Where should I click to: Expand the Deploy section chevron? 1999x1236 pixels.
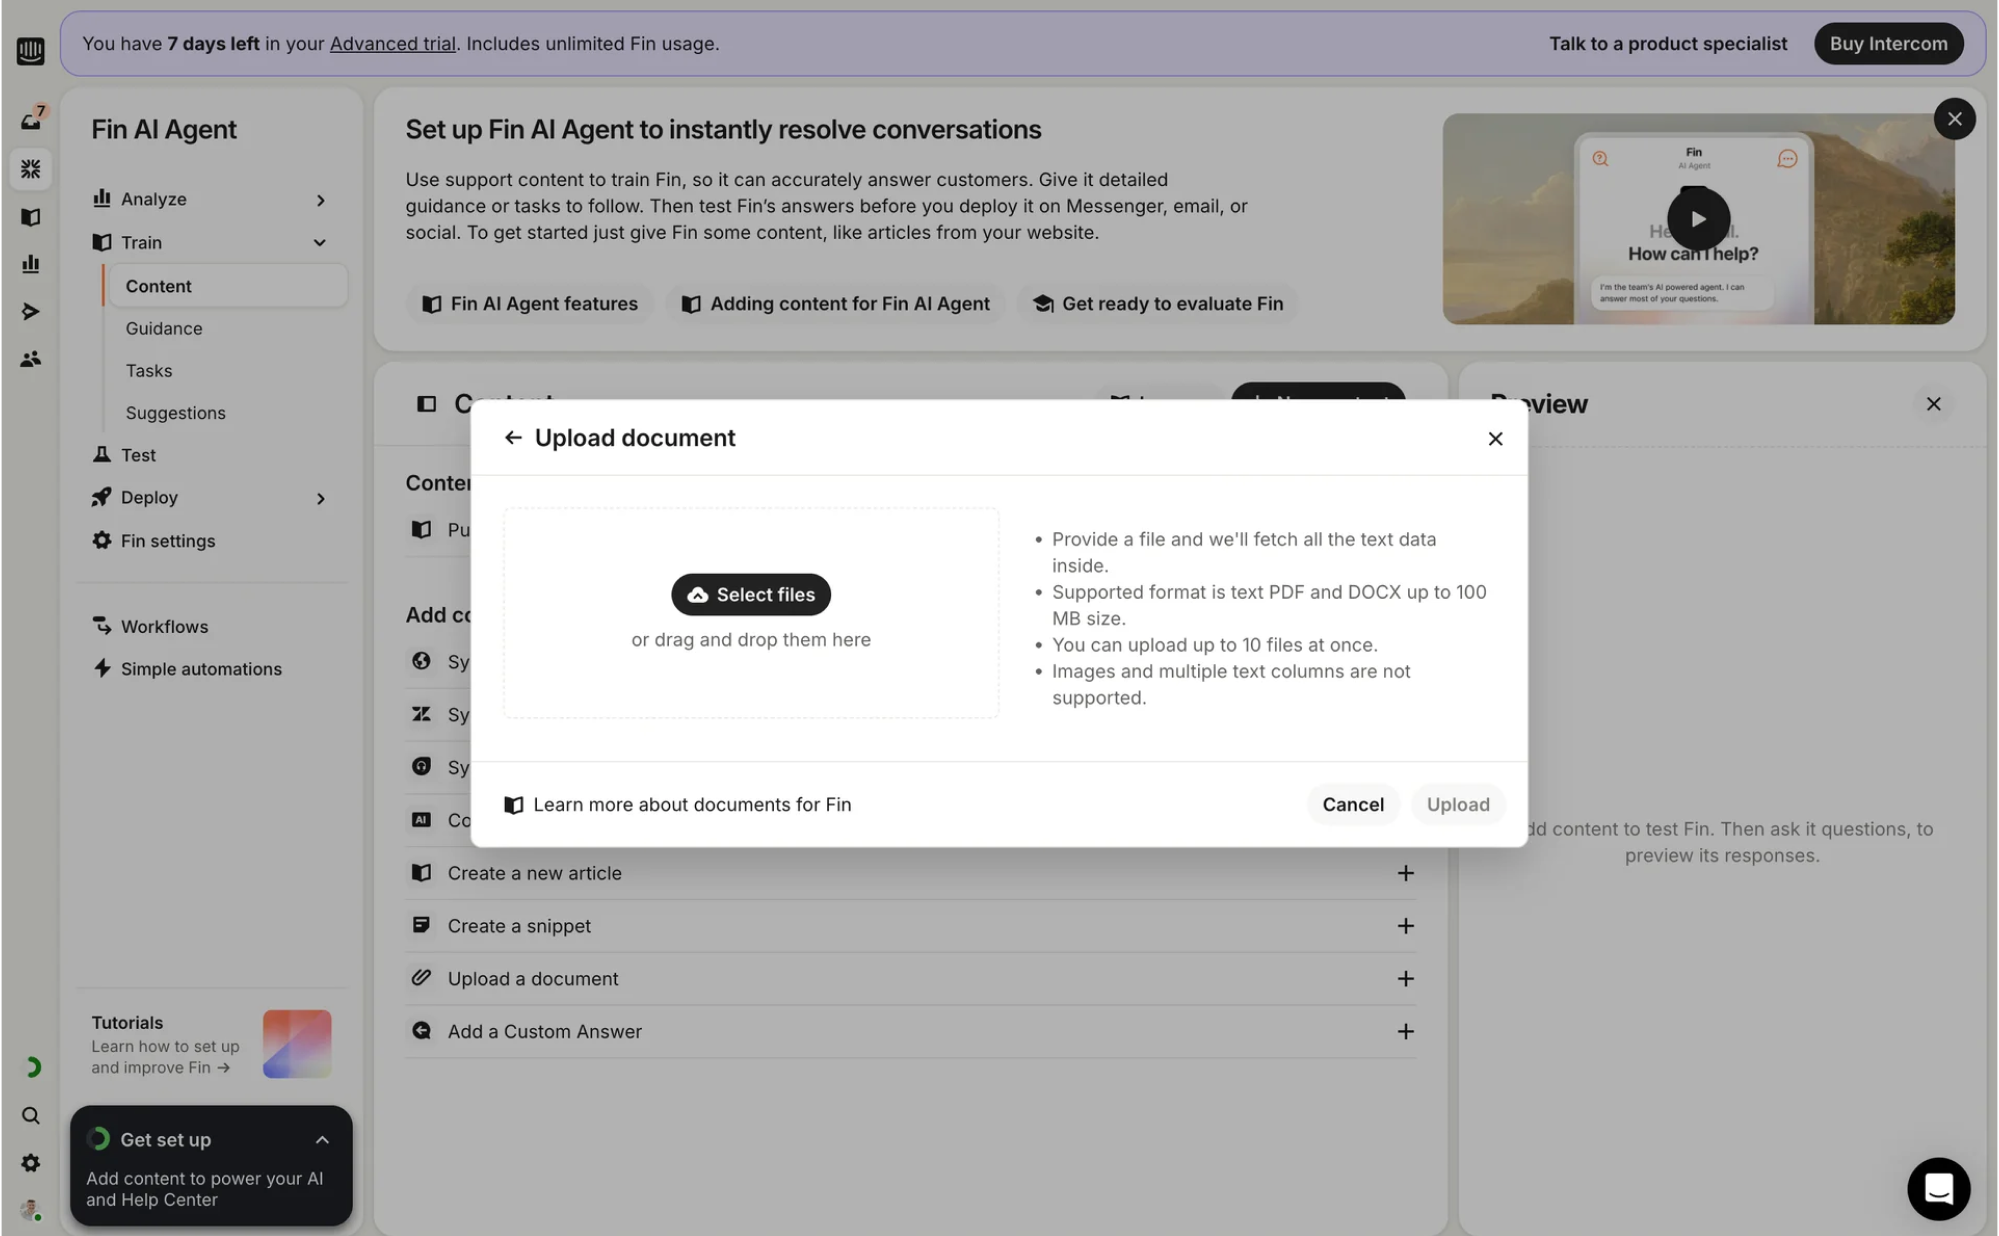tap(321, 498)
